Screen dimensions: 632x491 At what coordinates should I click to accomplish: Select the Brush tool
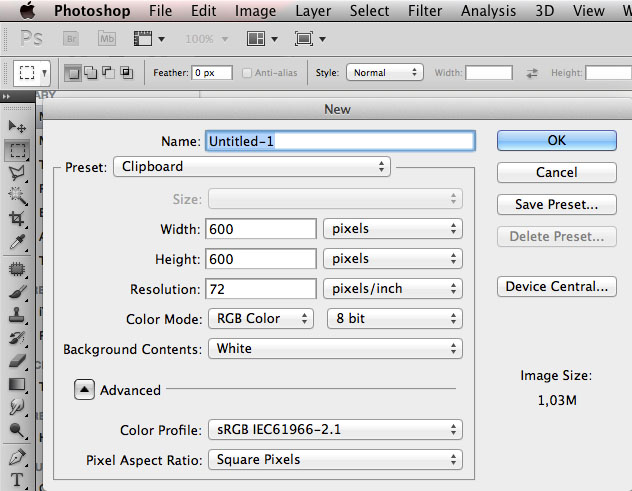pos(17,292)
